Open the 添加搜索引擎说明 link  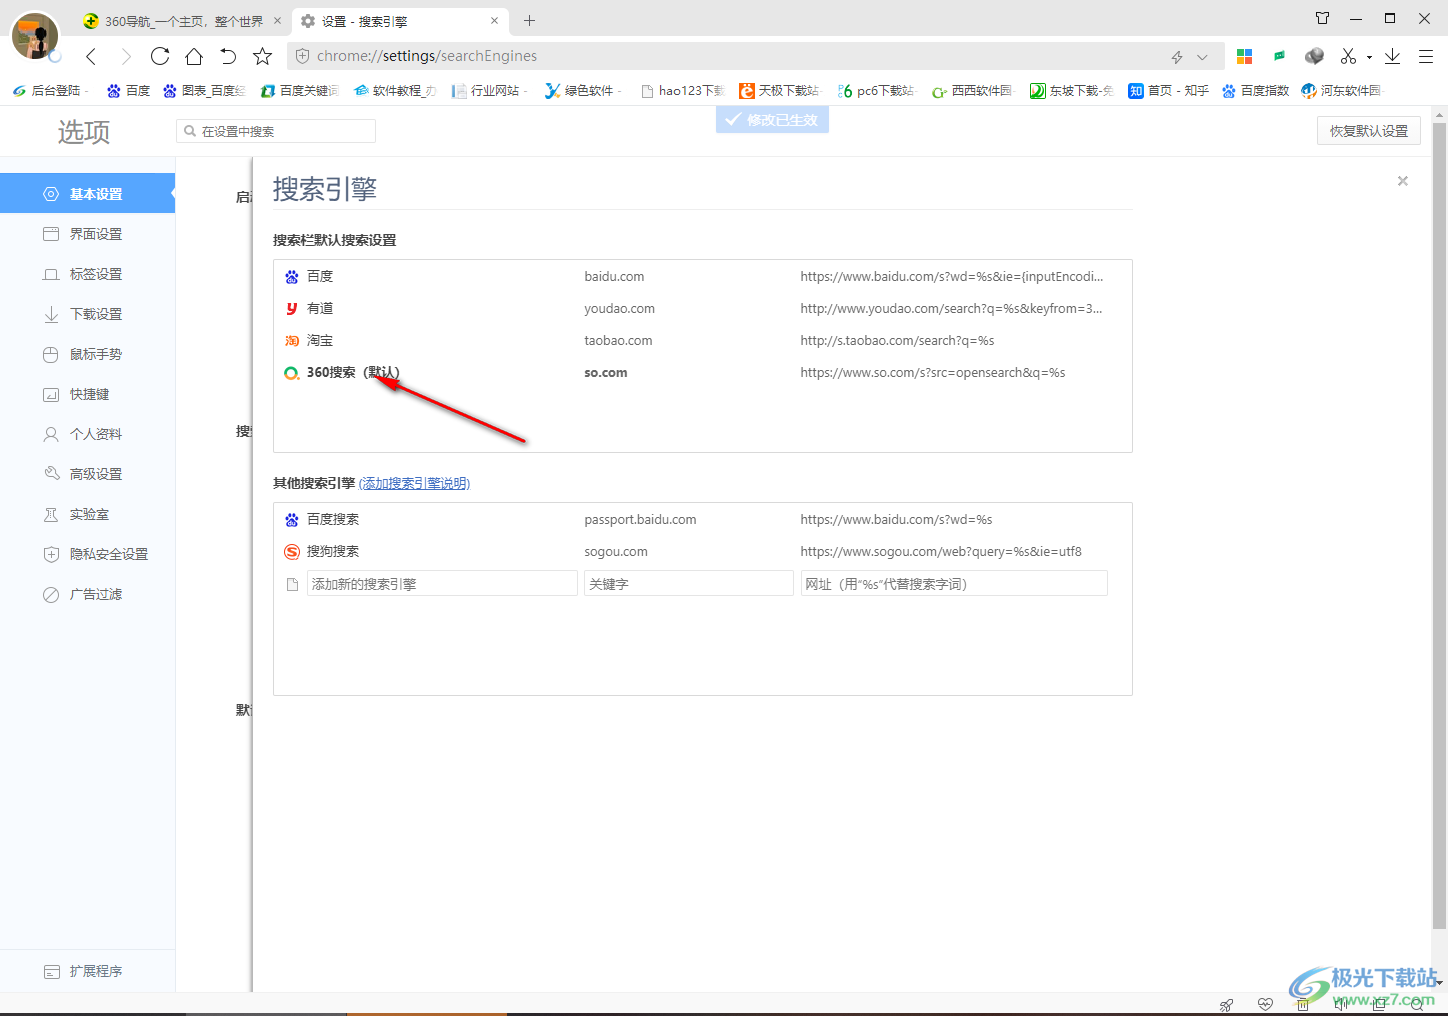point(415,483)
